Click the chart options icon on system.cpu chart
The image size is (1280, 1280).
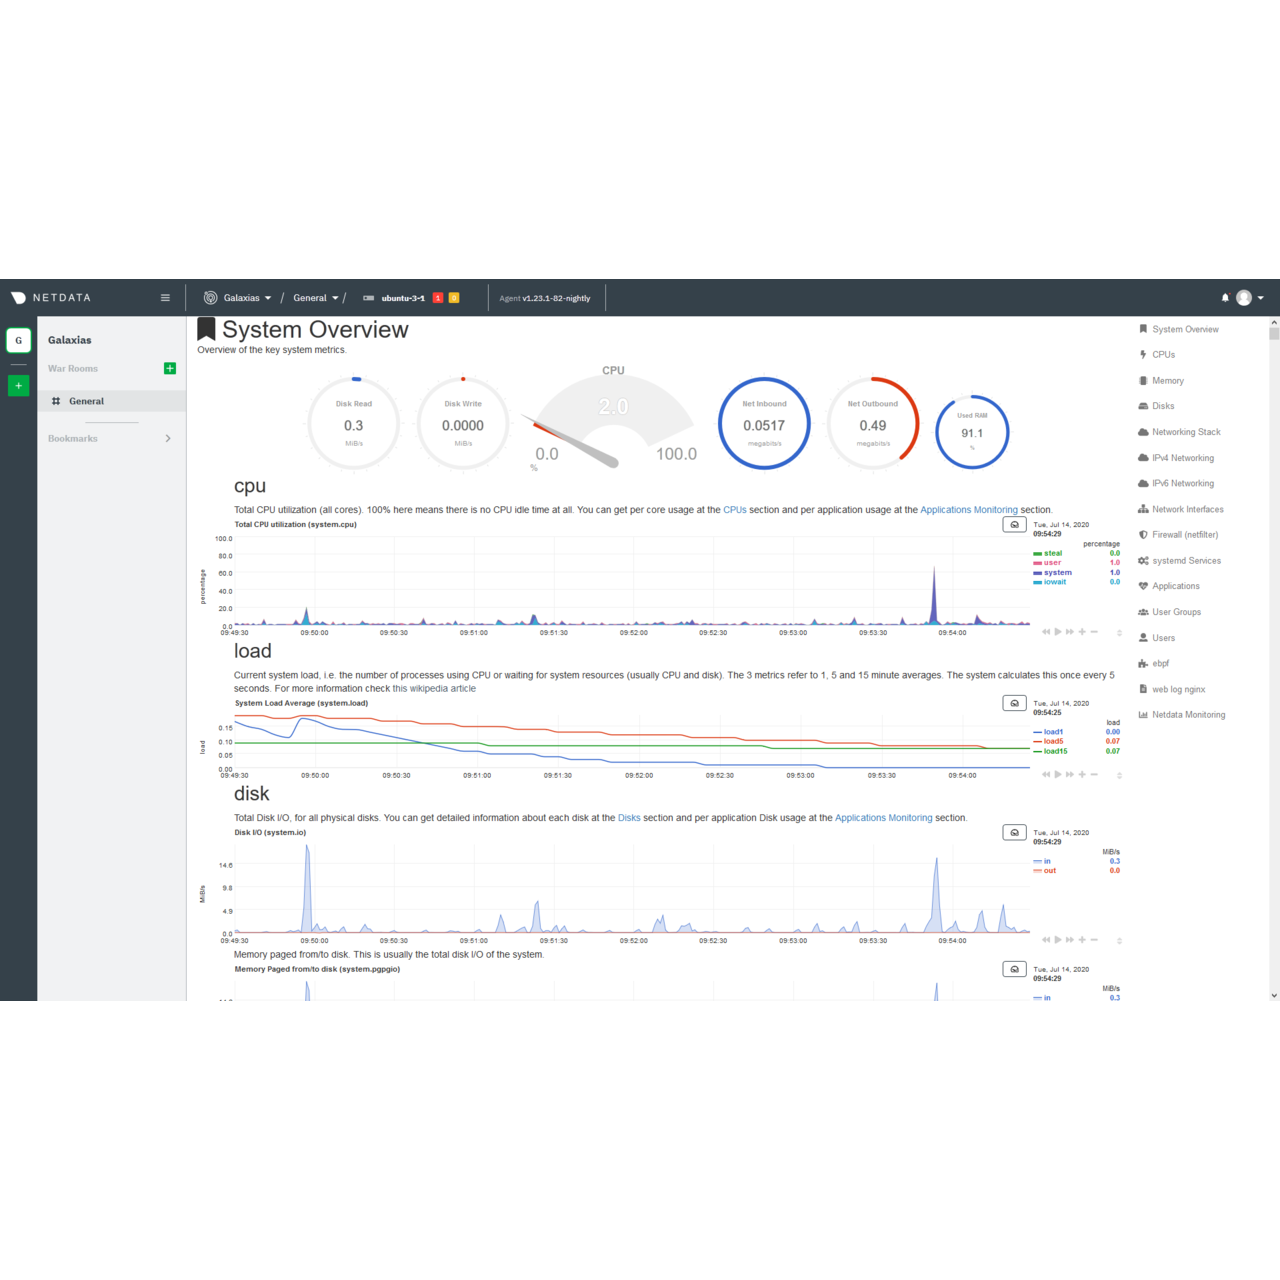coord(1014,524)
